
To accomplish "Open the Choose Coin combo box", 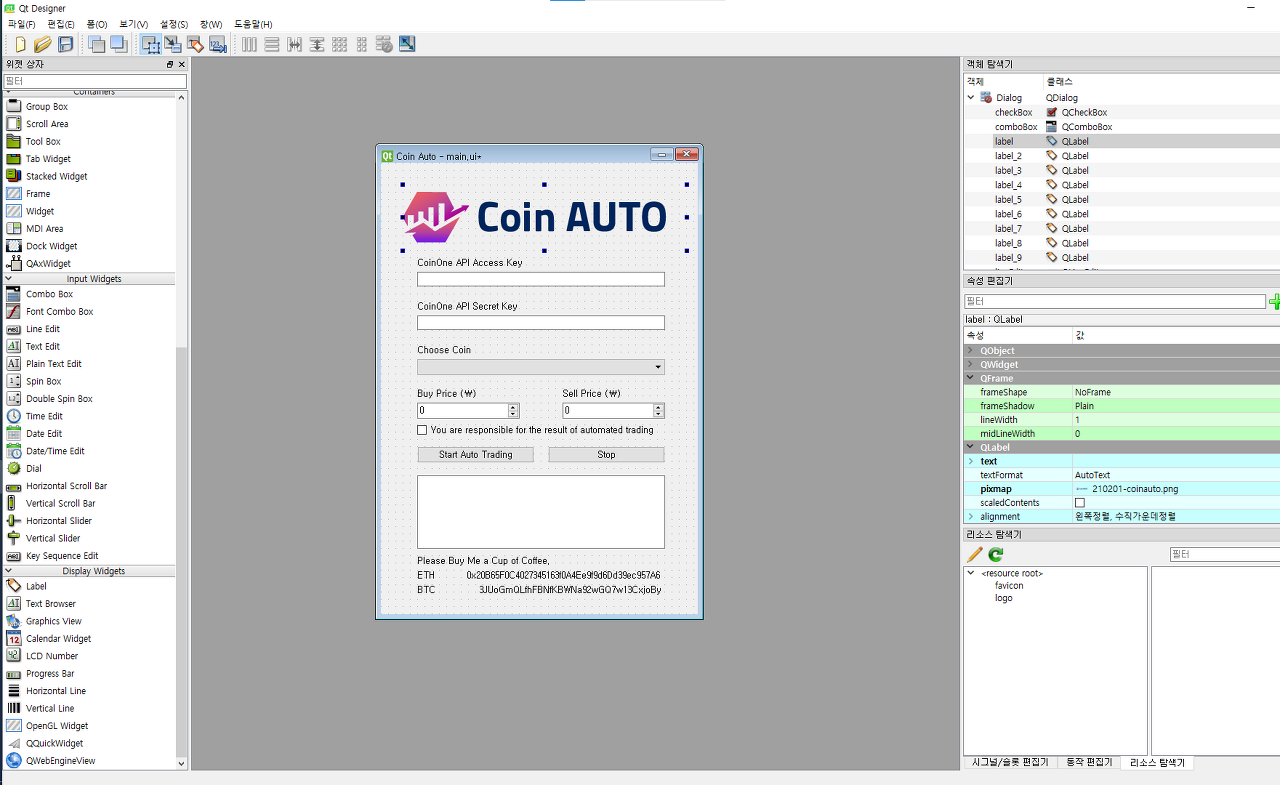I will click(x=541, y=367).
